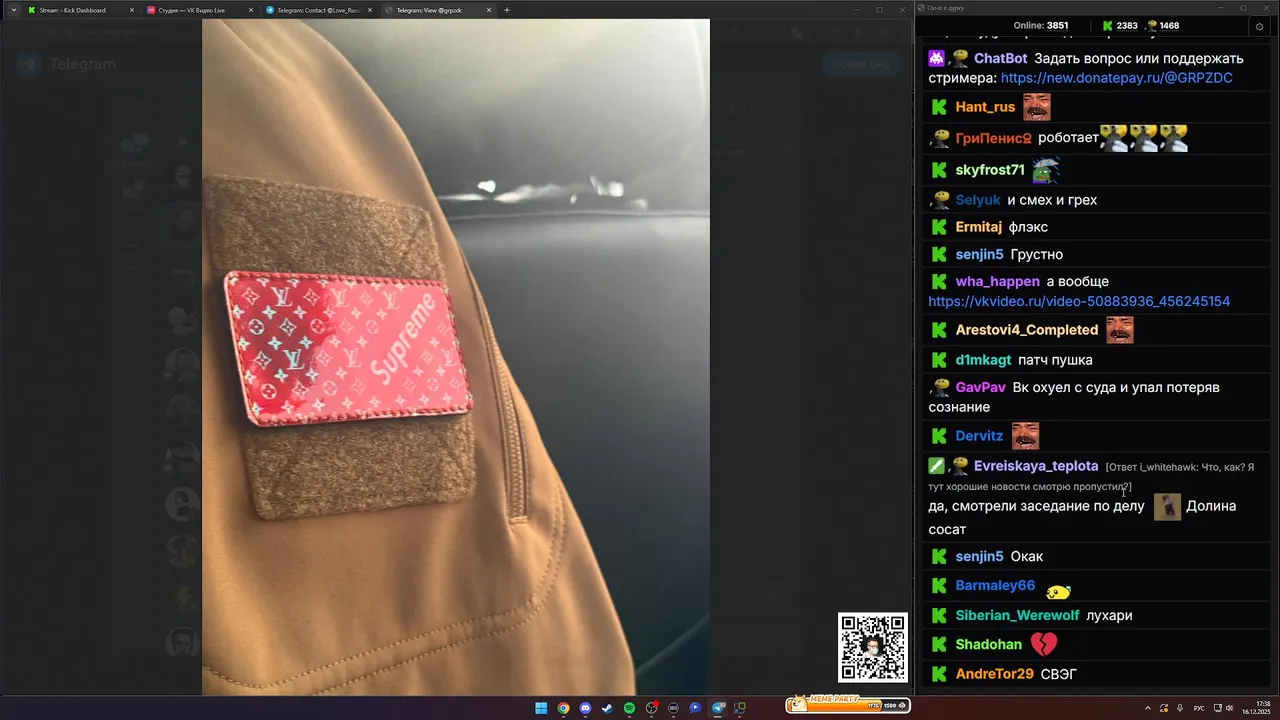Click AndreTor29 username in chat

tap(994, 674)
